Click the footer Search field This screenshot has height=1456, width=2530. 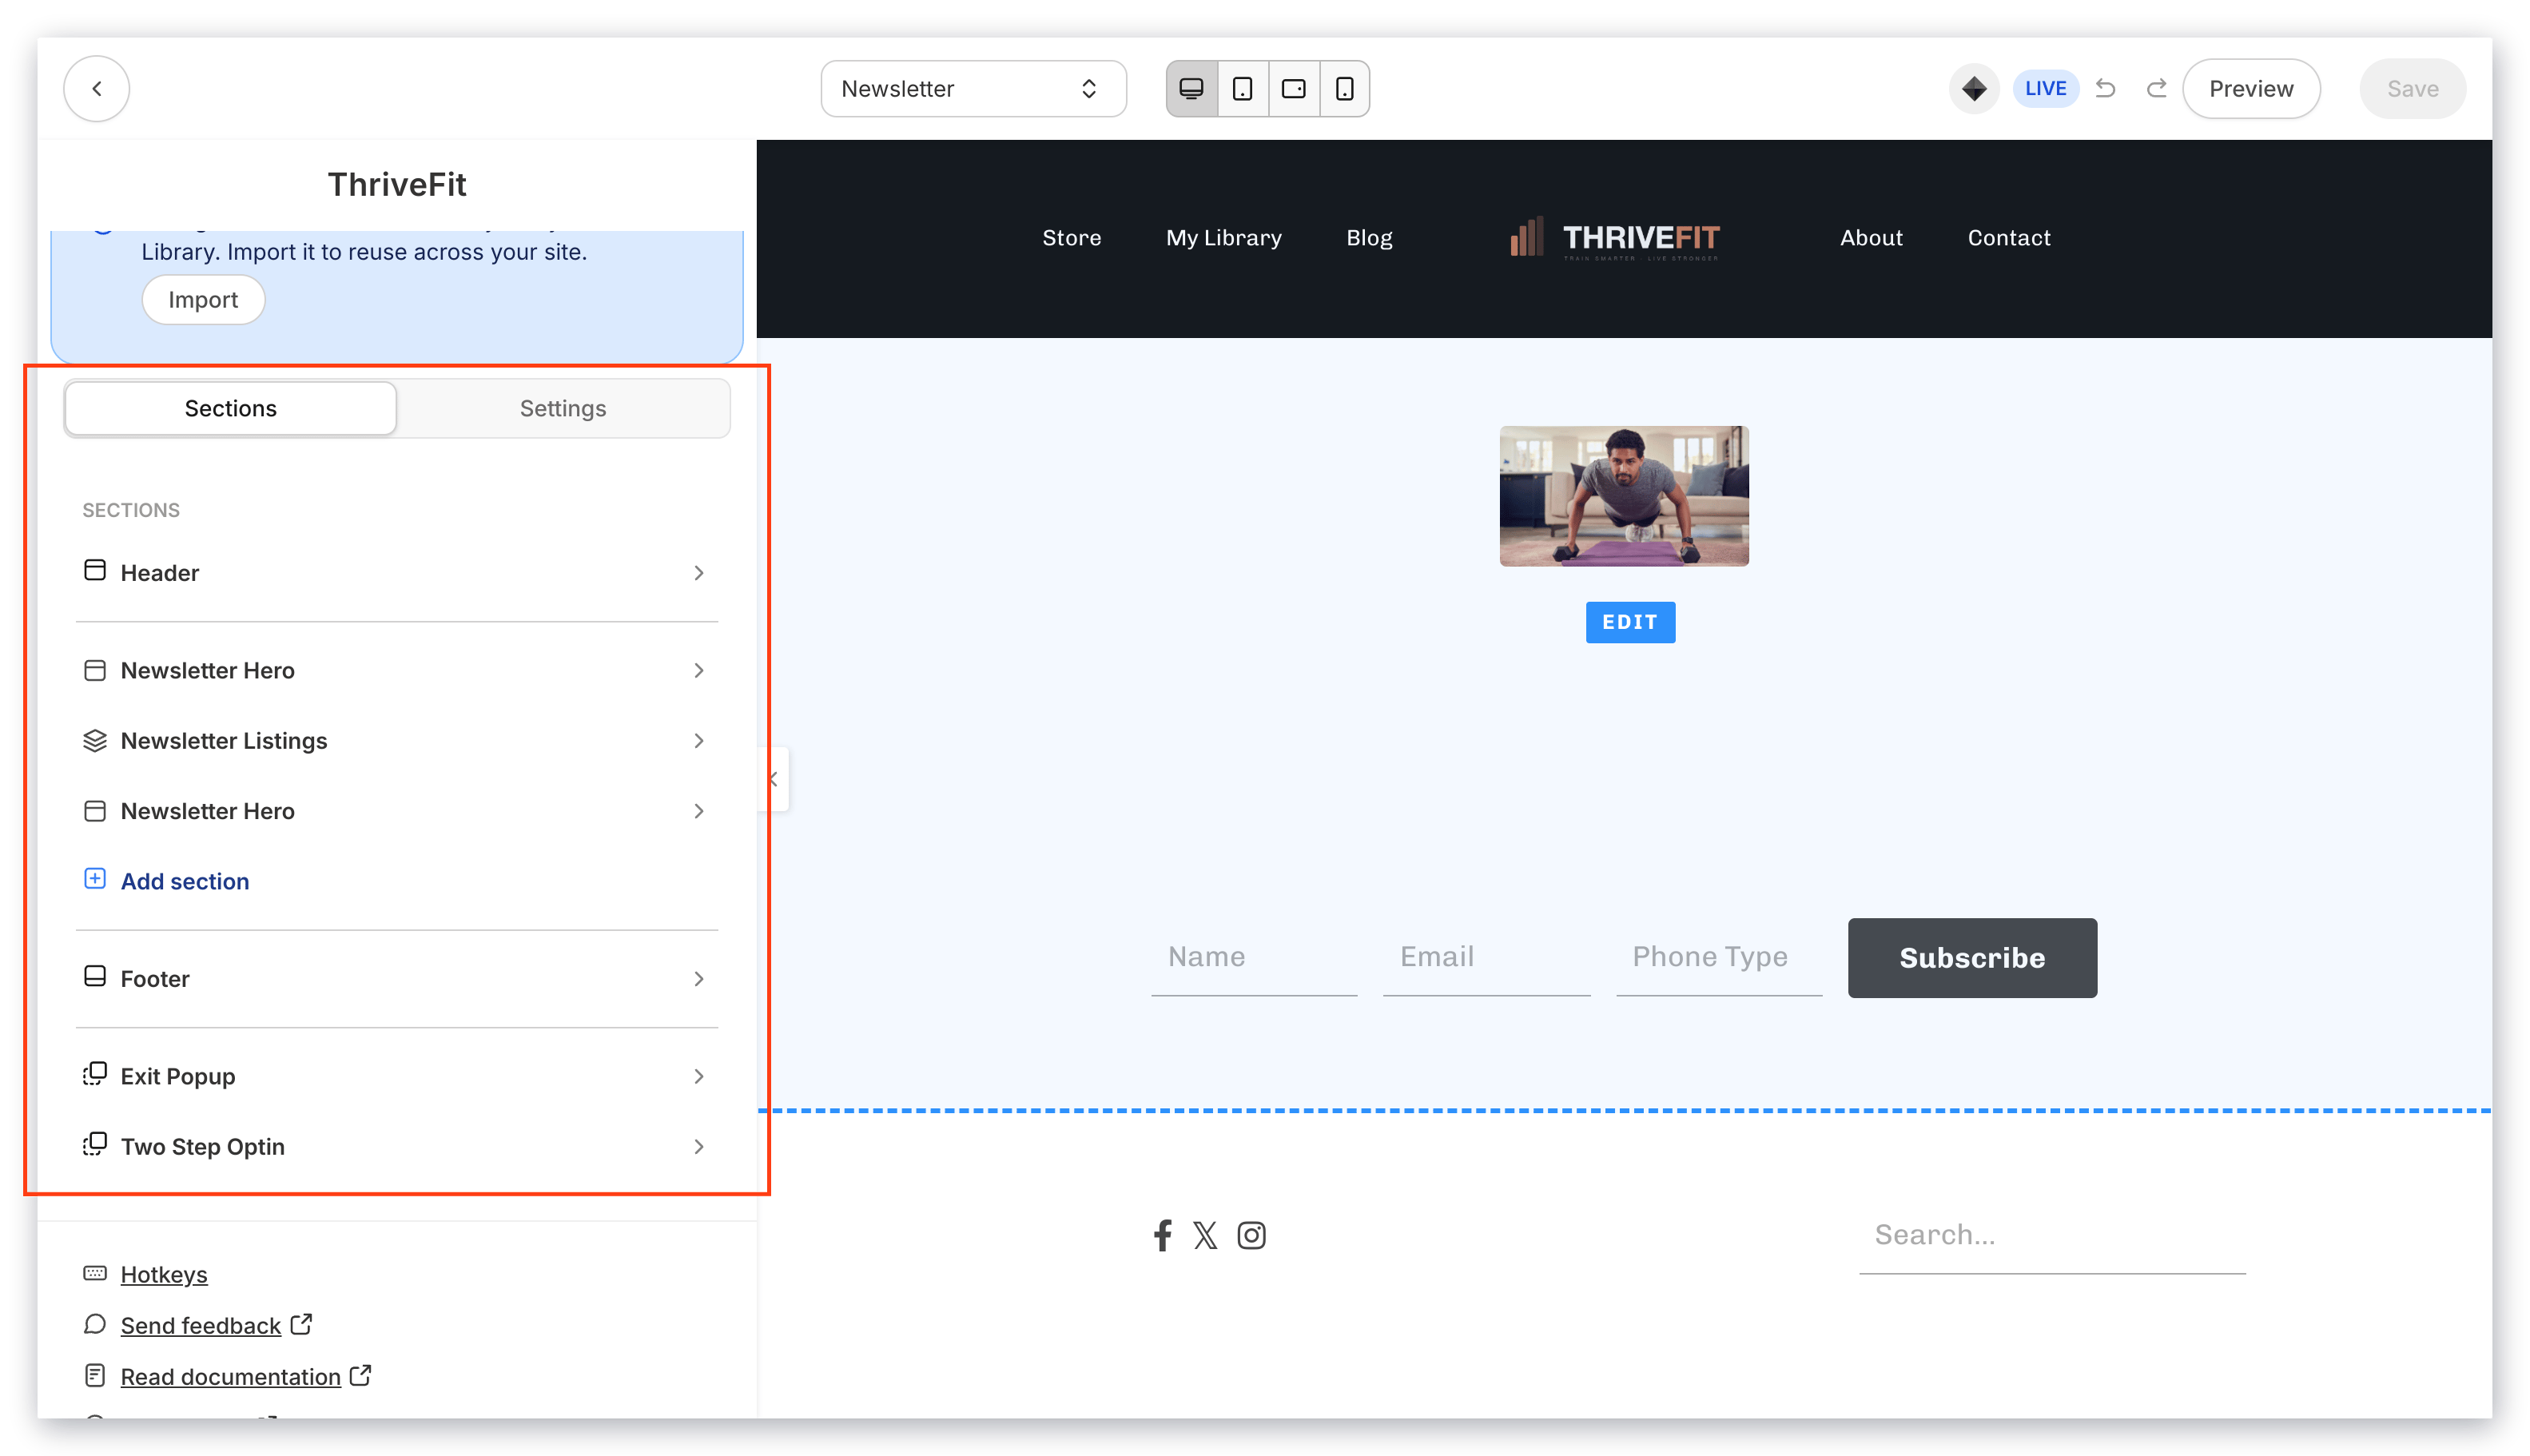coord(2052,1236)
